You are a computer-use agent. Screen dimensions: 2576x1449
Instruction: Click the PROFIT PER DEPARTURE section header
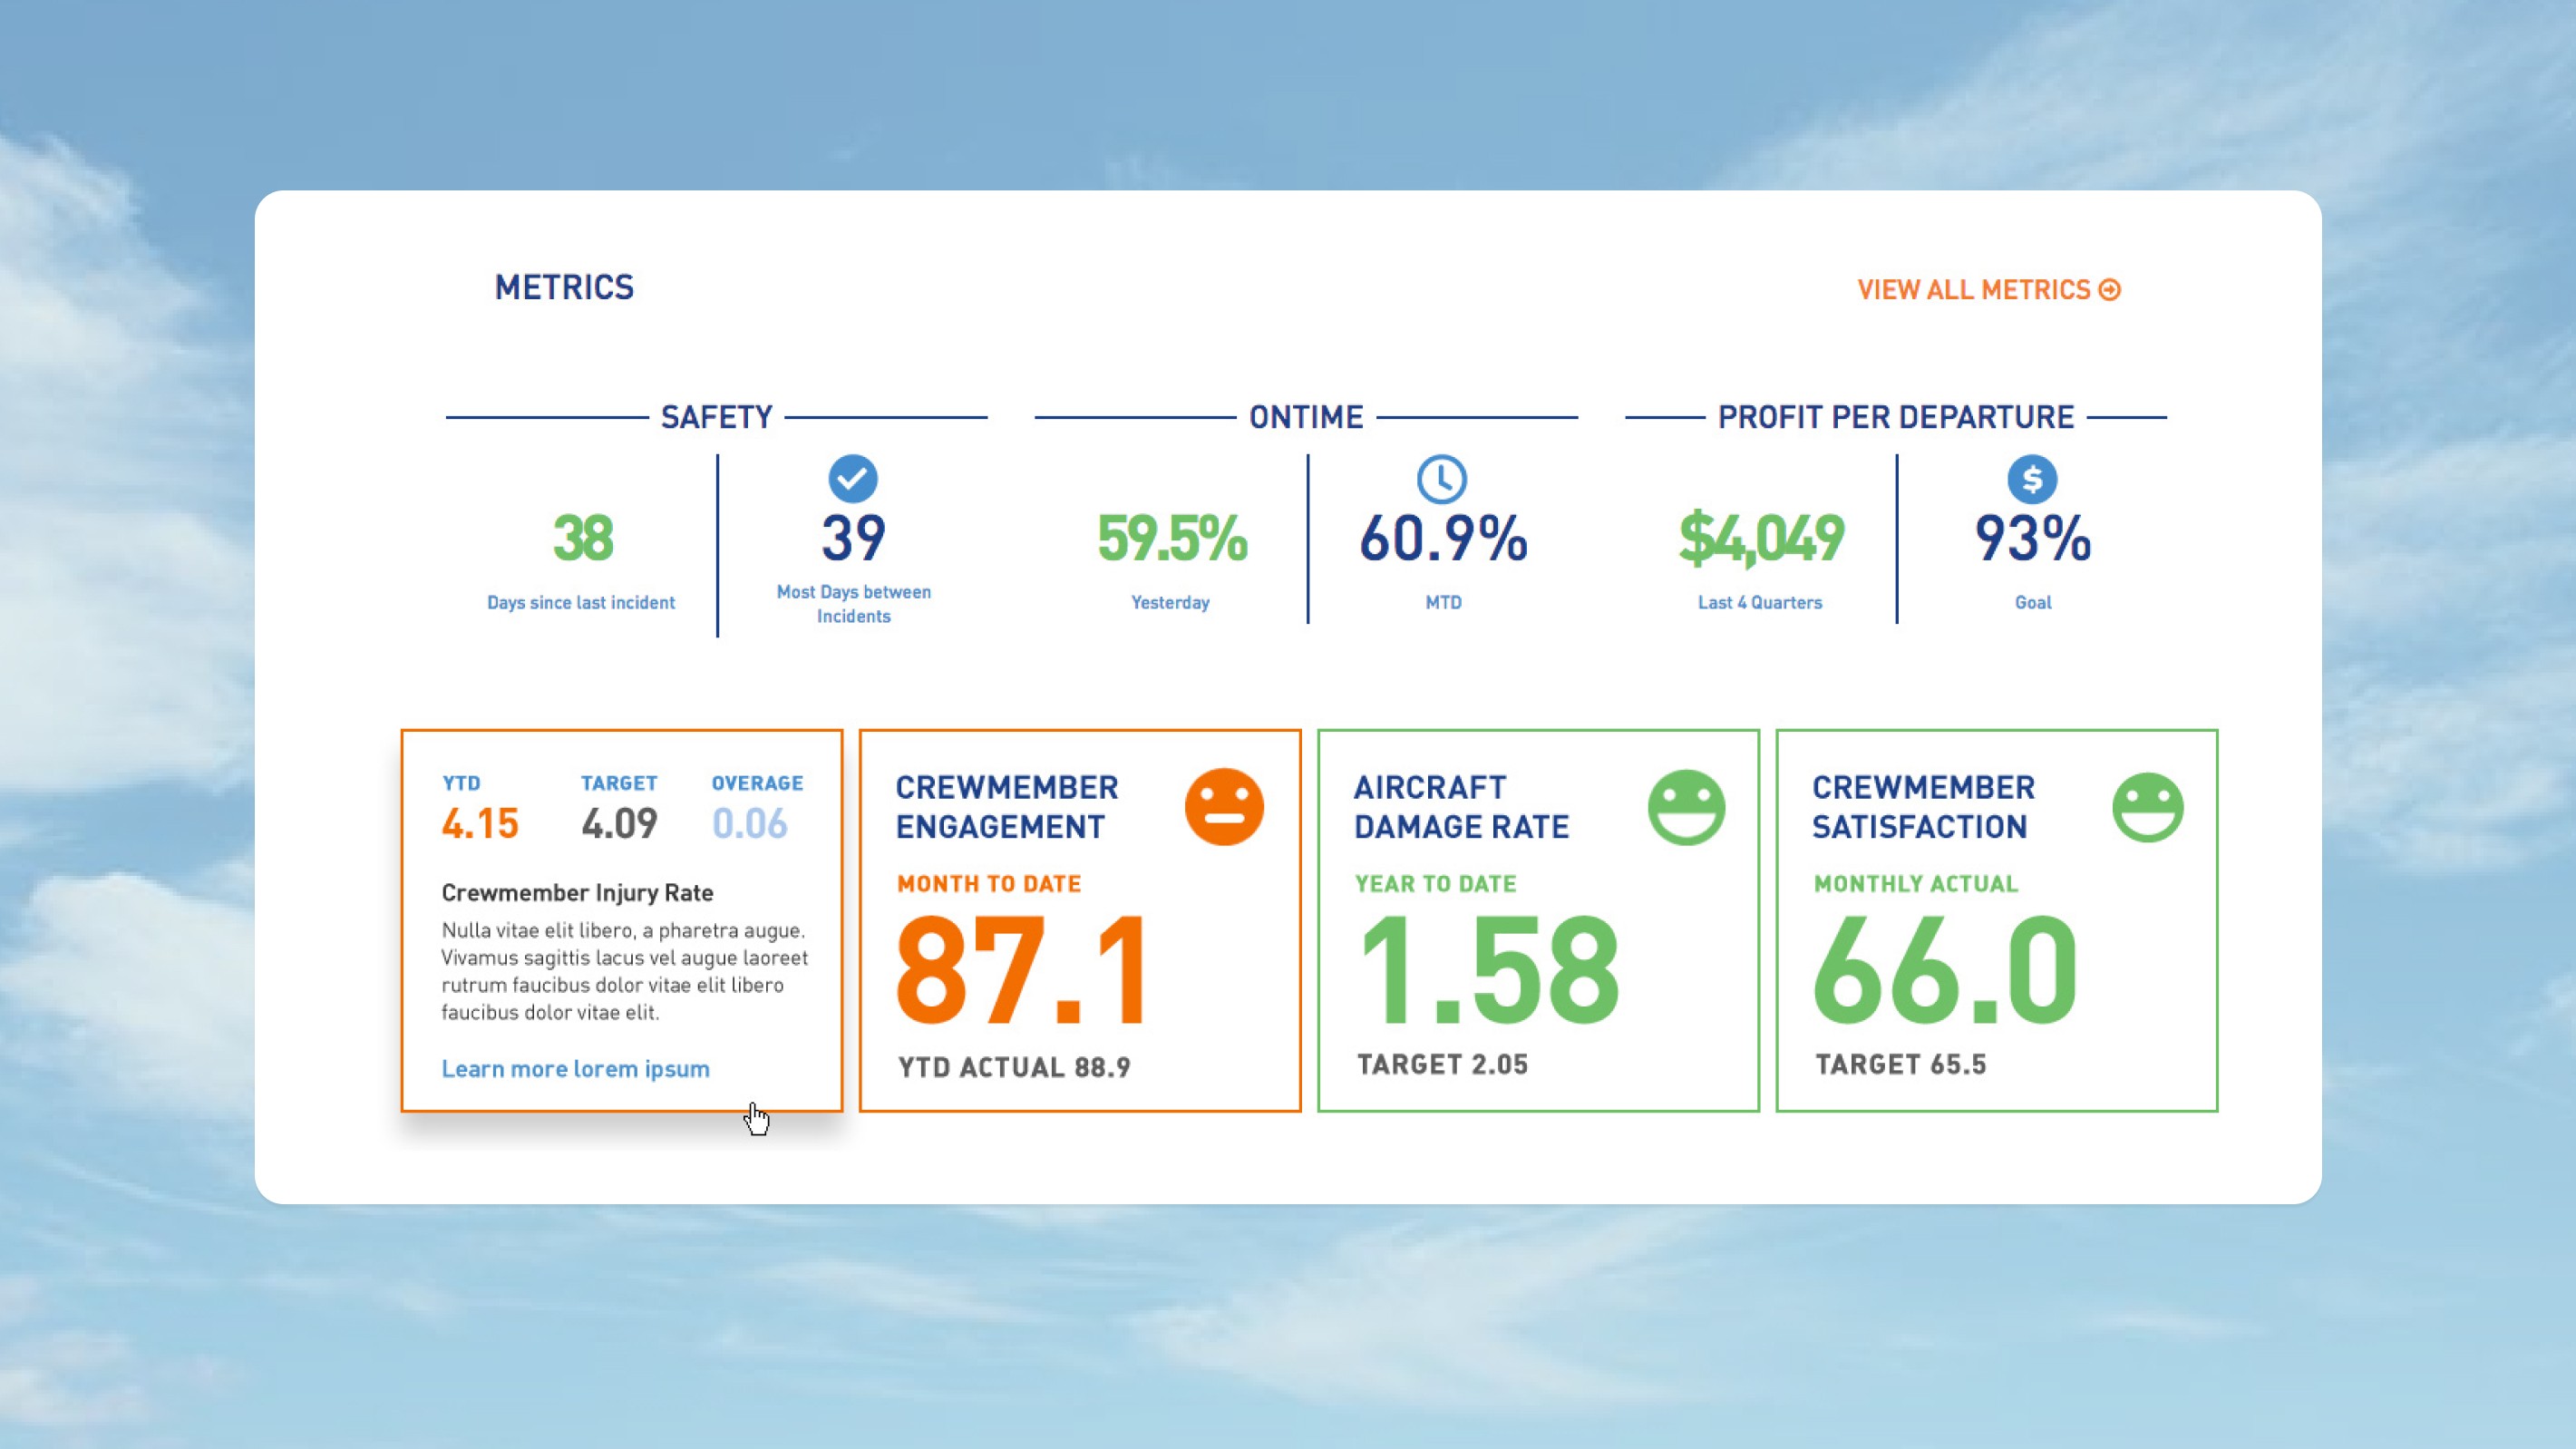pos(1896,417)
